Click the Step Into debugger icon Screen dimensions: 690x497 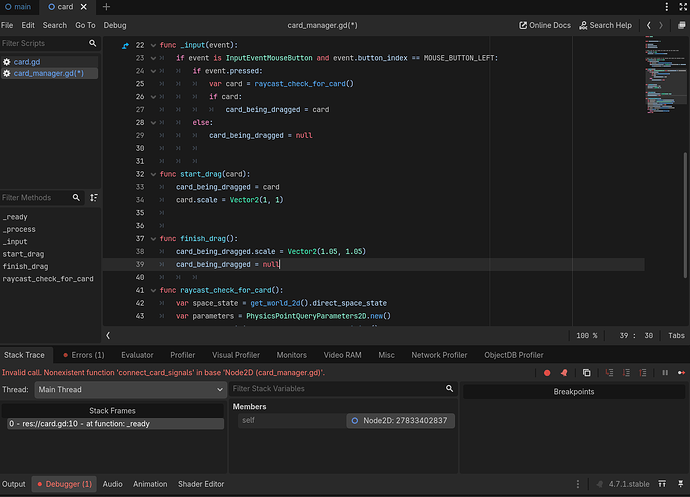click(x=609, y=373)
